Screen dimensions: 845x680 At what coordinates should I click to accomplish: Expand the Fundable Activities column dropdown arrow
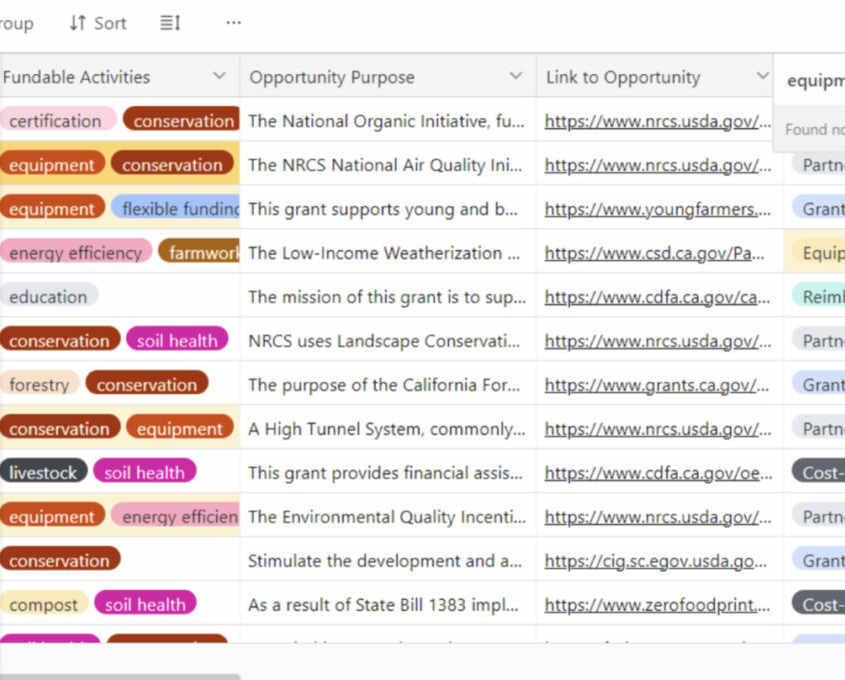(x=220, y=77)
